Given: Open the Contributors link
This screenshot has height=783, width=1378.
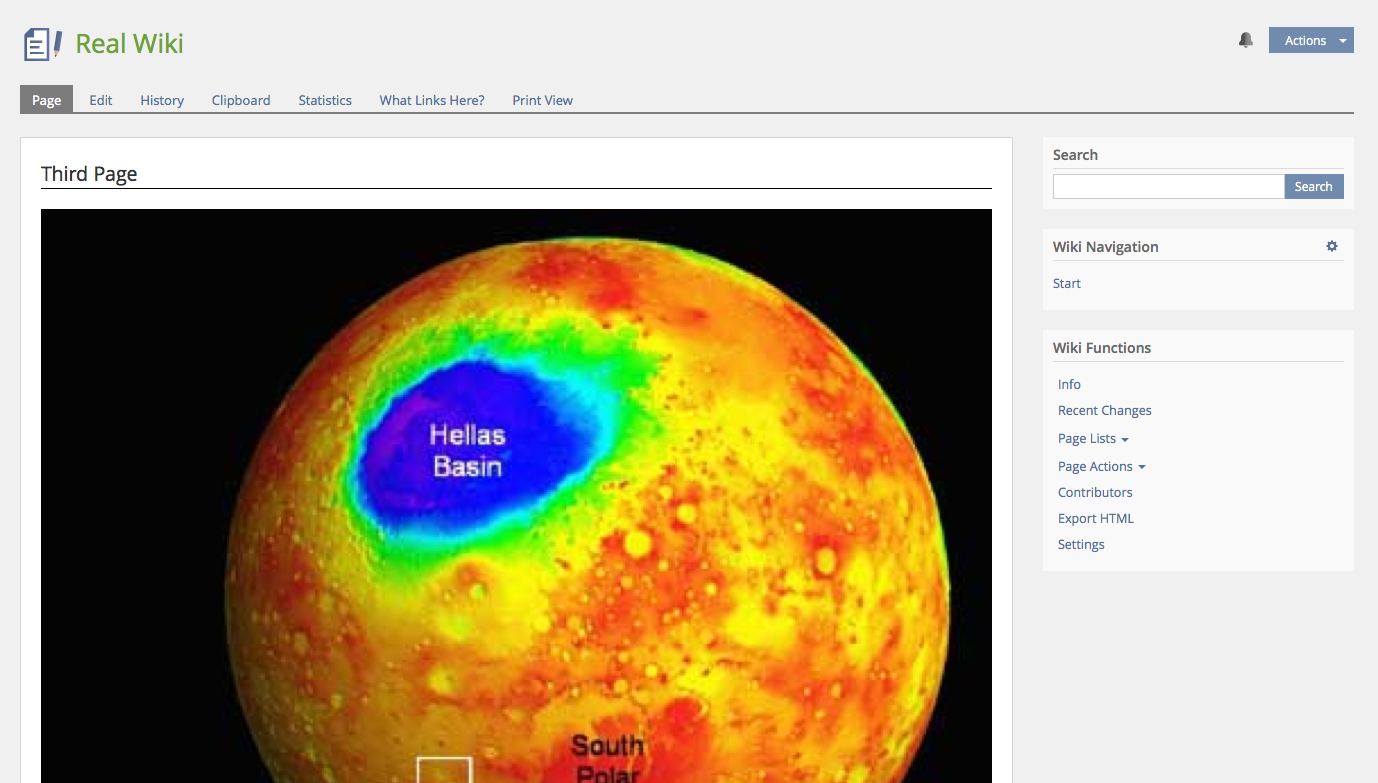Looking at the screenshot, I should point(1095,493).
